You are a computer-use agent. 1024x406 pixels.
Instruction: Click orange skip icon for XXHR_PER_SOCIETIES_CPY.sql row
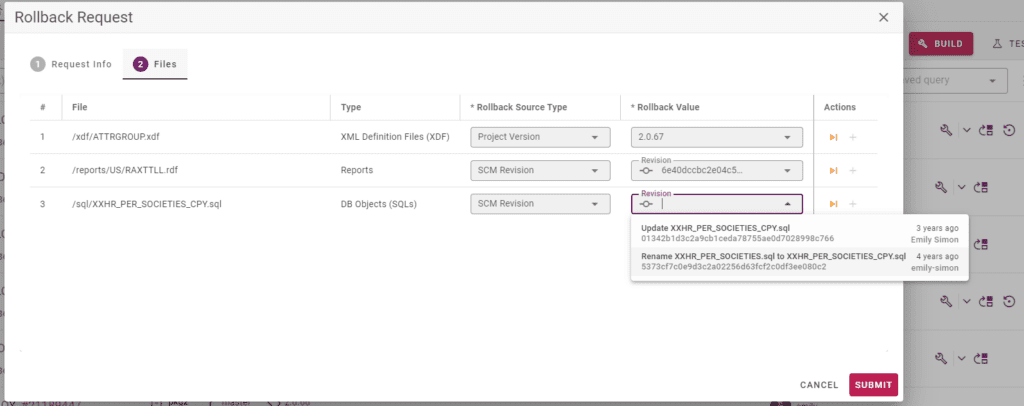click(833, 204)
